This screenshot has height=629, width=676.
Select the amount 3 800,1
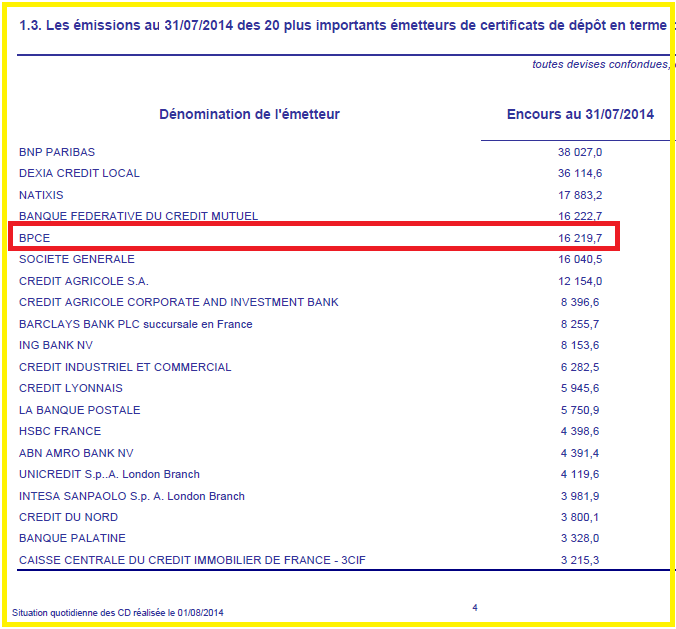coord(580,517)
